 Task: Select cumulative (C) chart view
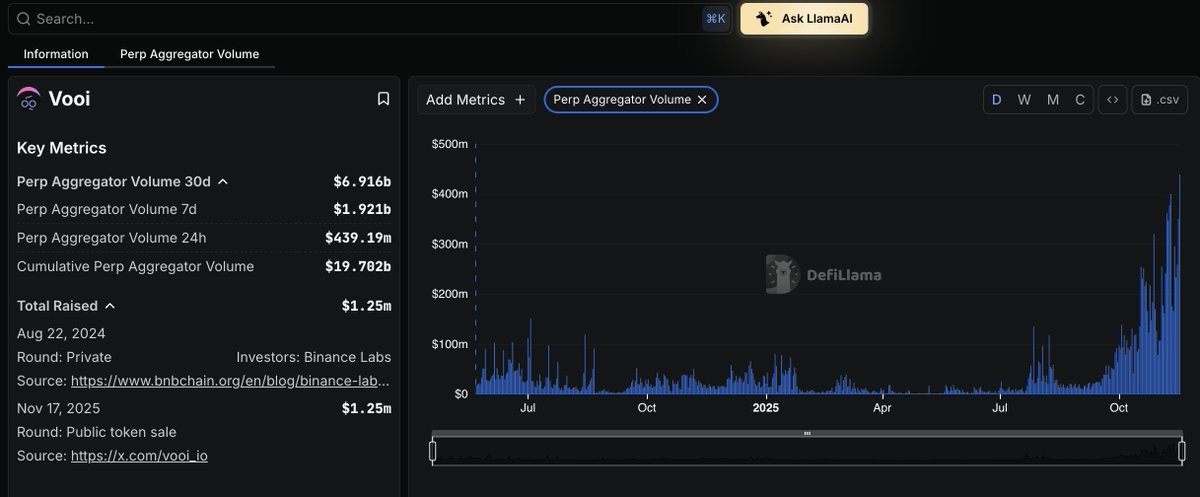click(1080, 100)
